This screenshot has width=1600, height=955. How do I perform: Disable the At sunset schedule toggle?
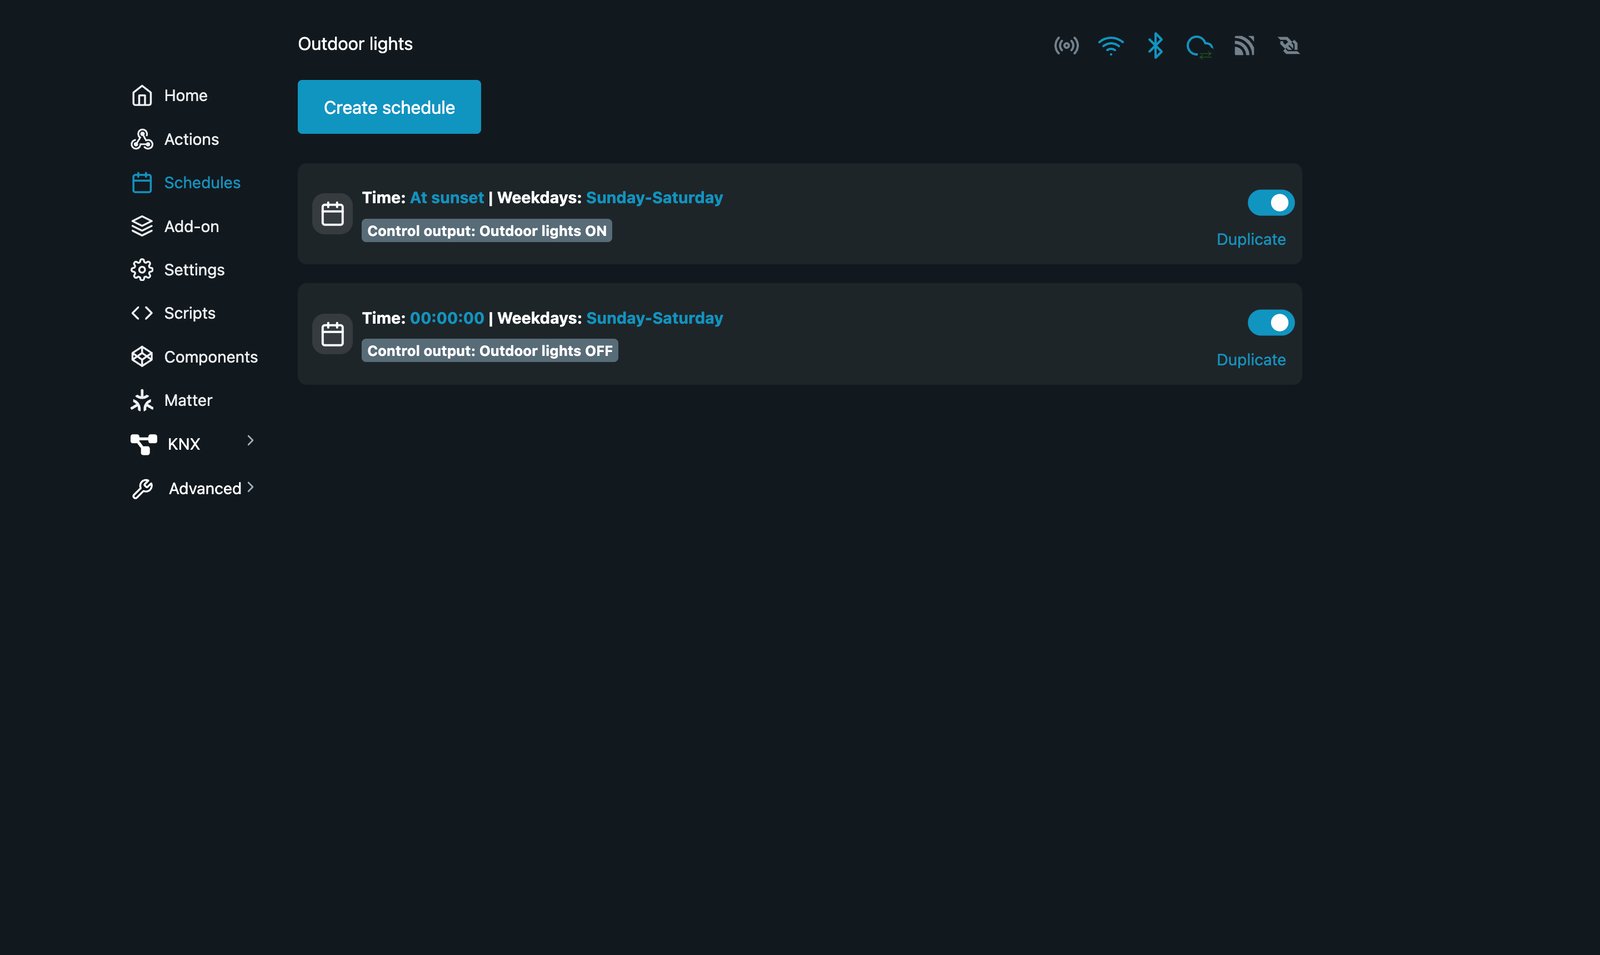pyautogui.click(x=1271, y=203)
